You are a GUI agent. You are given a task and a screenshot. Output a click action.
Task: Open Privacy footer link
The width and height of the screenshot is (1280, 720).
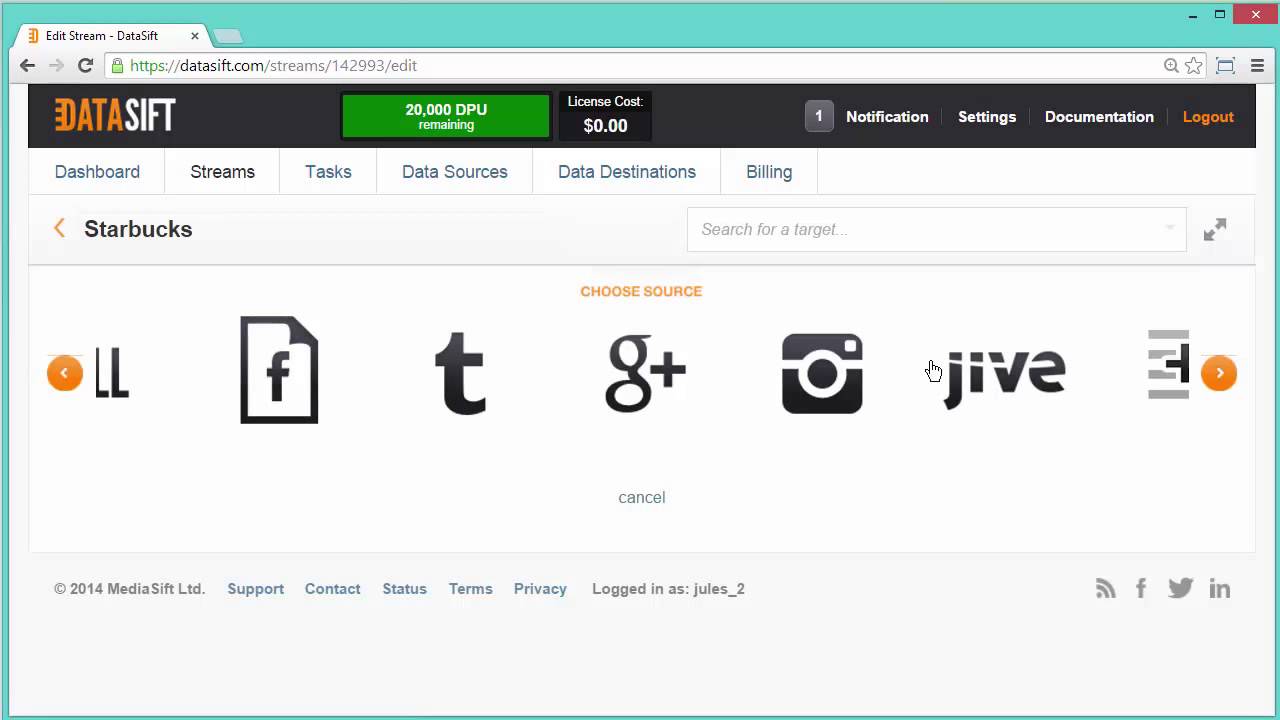[540, 589]
